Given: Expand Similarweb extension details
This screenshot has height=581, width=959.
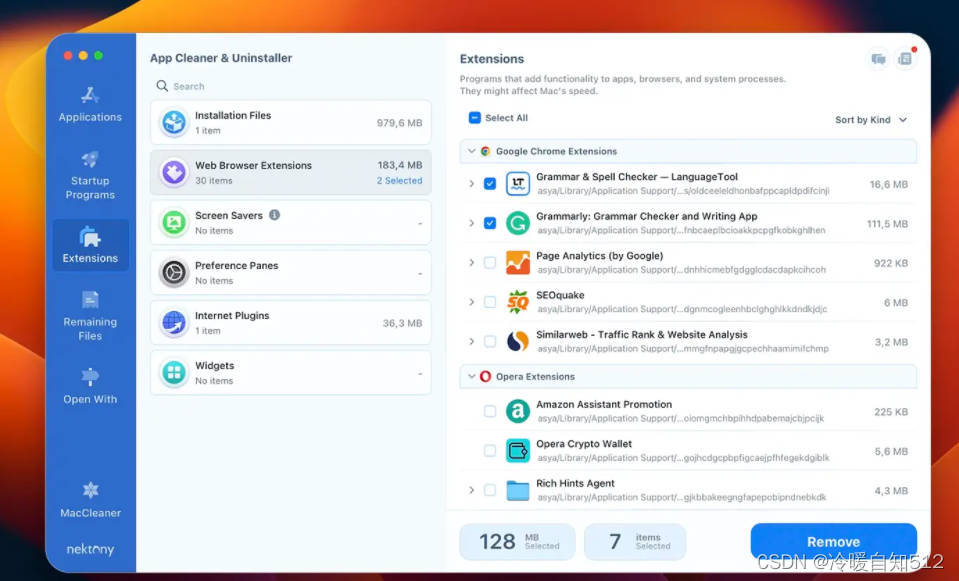Looking at the screenshot, I should tap(472, 341).
